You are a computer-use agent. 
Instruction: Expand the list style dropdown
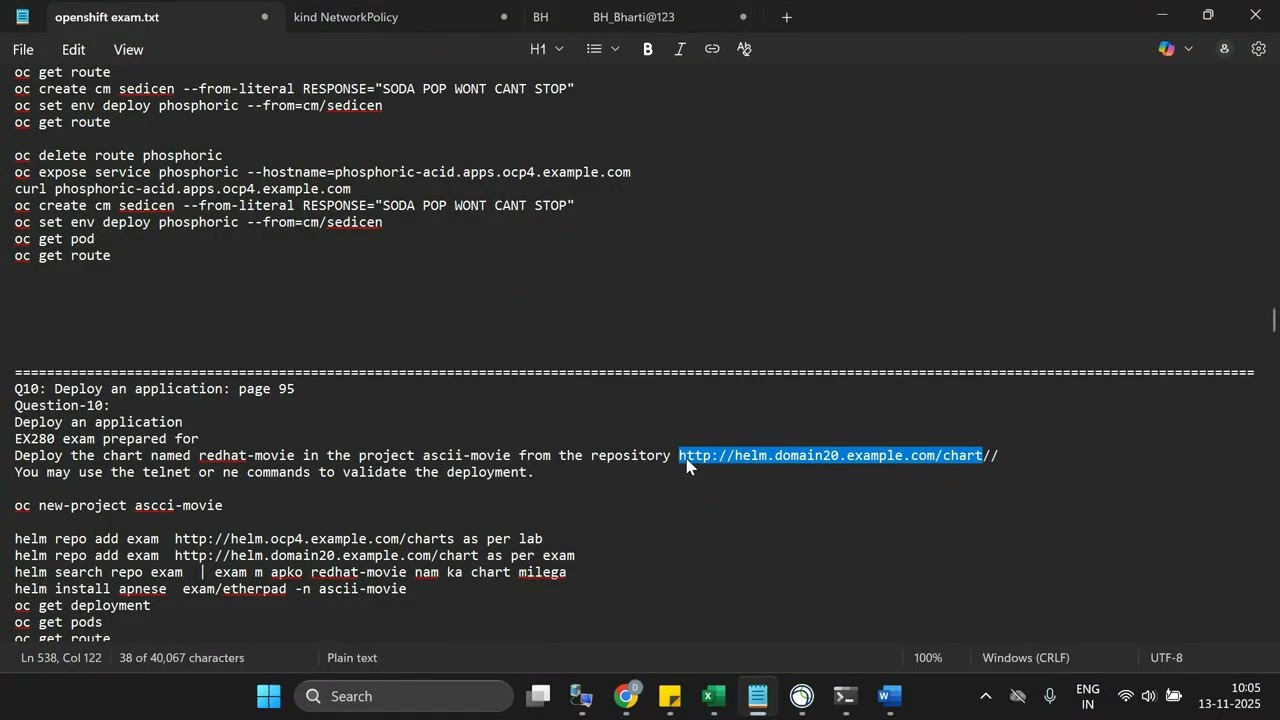coord(603,49)
